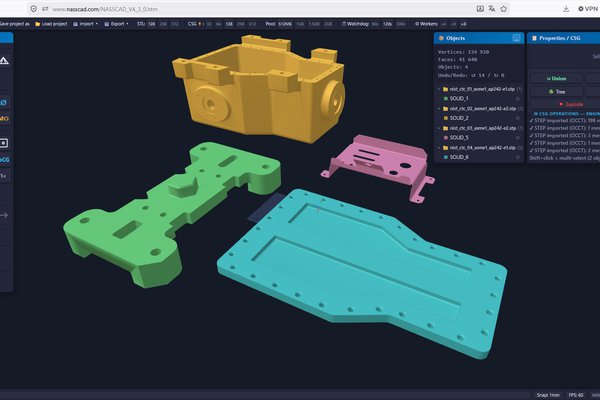Set Pool size to 512MB

pos(285,24)
